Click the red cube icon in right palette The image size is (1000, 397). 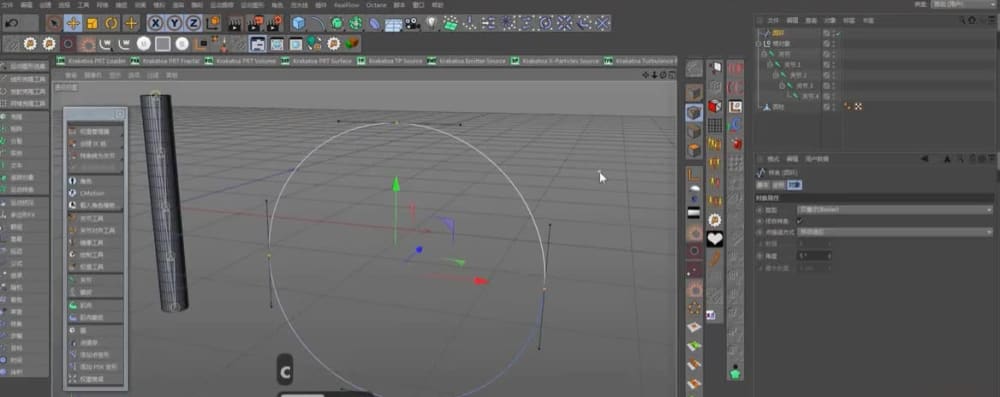point(714,106)
